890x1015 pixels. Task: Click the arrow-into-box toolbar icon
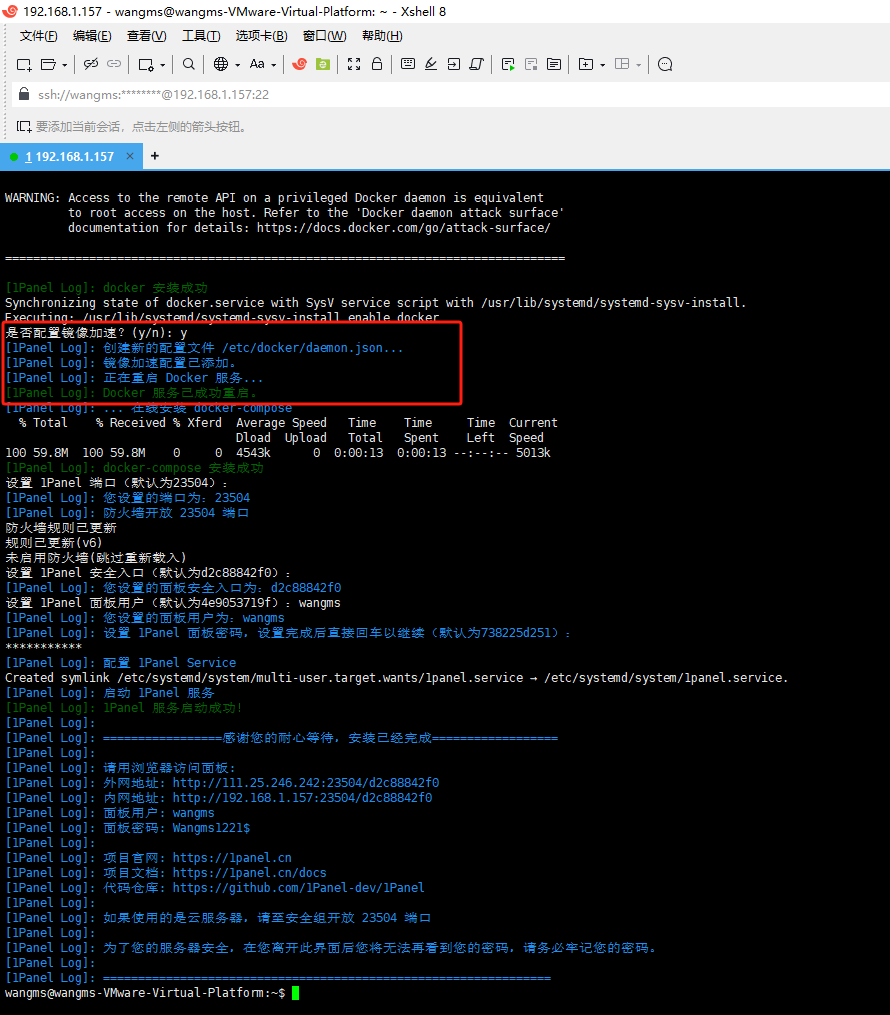(x=454, y=63)
